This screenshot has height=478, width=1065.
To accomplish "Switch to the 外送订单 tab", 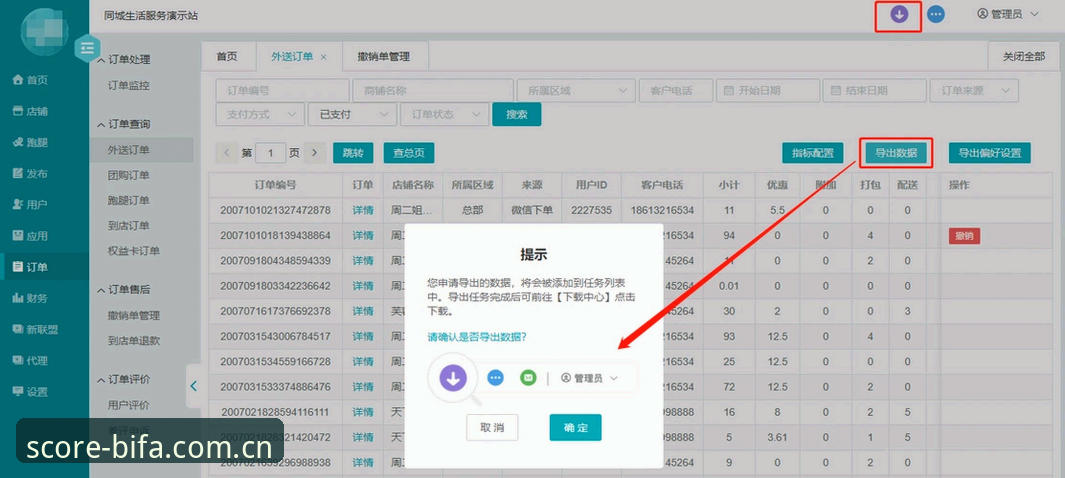I will click(292, 56).
